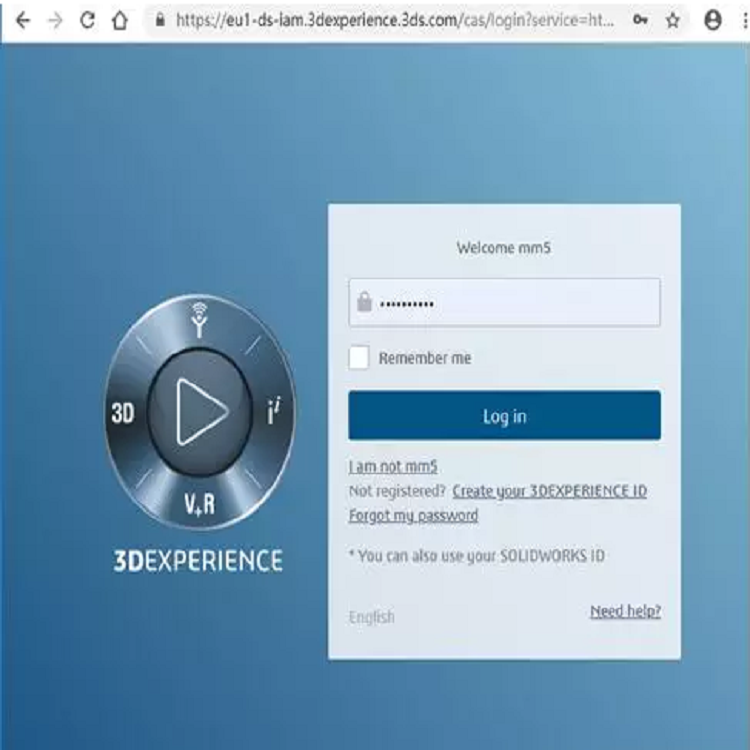Click the browser forward arrow
This screenshot has width=750, height=750.
pos(55,20)
